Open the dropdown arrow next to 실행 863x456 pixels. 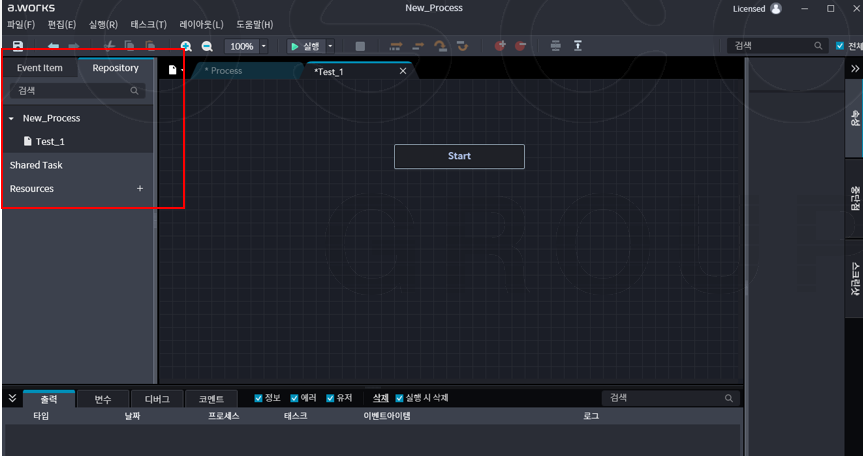330,46
